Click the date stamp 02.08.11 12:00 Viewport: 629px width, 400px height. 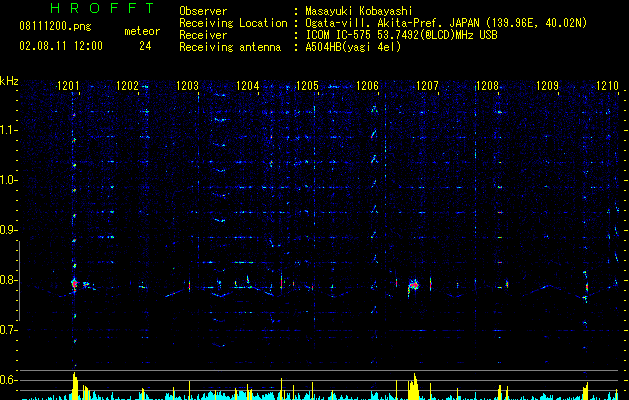click(61, 46)
